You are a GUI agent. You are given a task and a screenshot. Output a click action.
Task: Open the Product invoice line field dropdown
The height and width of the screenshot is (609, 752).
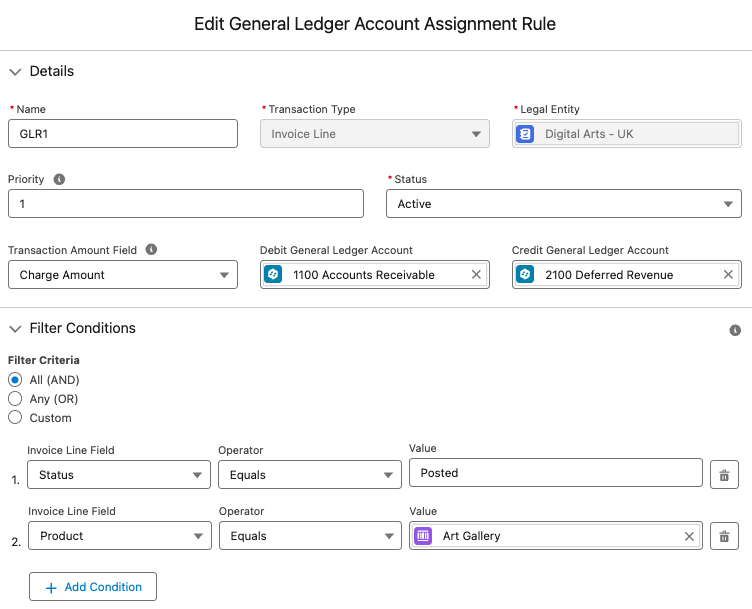118,537
